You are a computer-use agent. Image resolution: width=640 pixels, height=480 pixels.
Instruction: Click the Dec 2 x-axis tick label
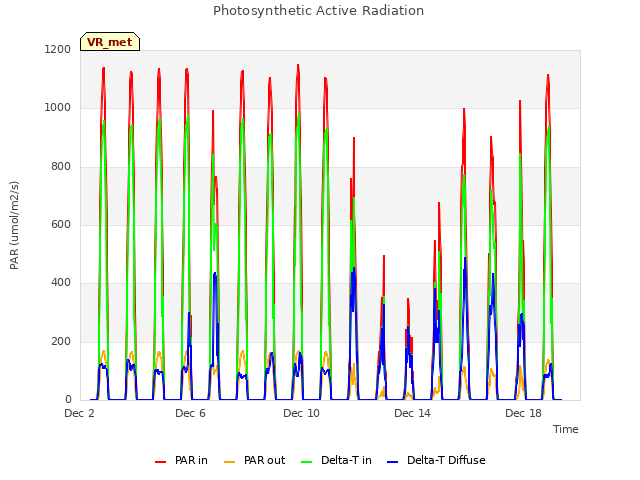click(79, 413)
